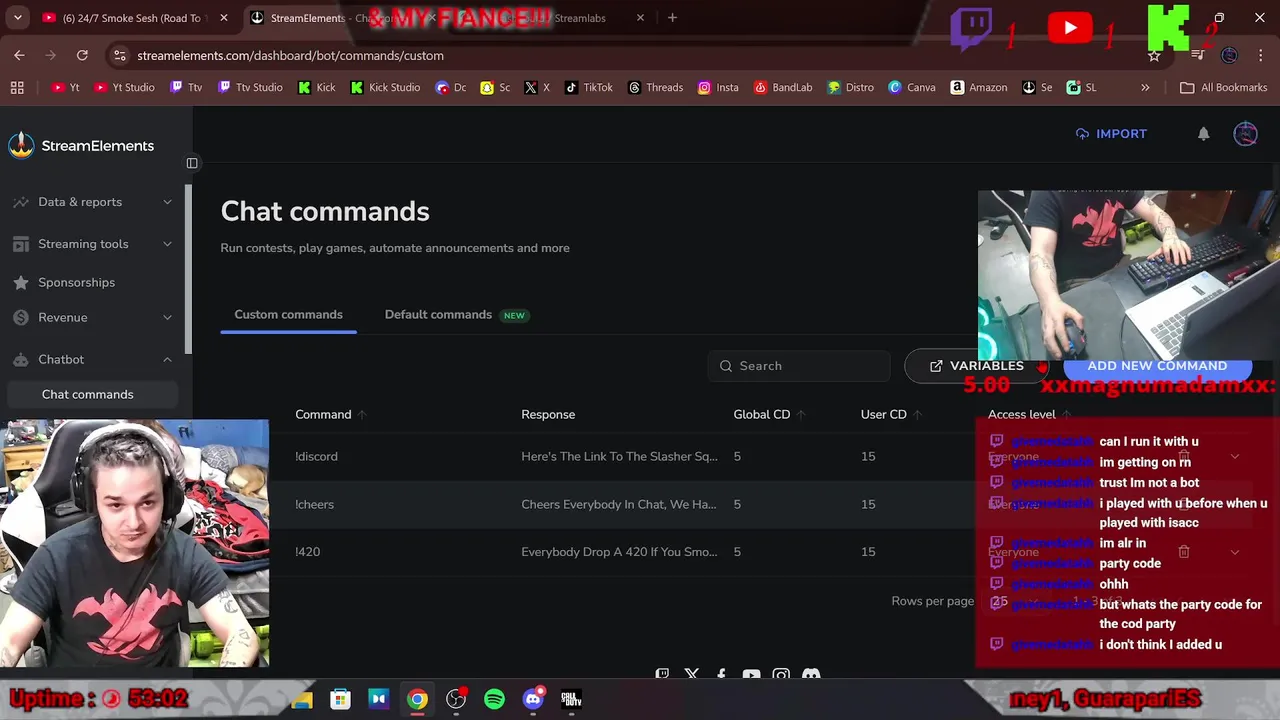The image size is (1280, 720).
Task: Open the Facebook footer icon
Action: click(x=721, y=675)
